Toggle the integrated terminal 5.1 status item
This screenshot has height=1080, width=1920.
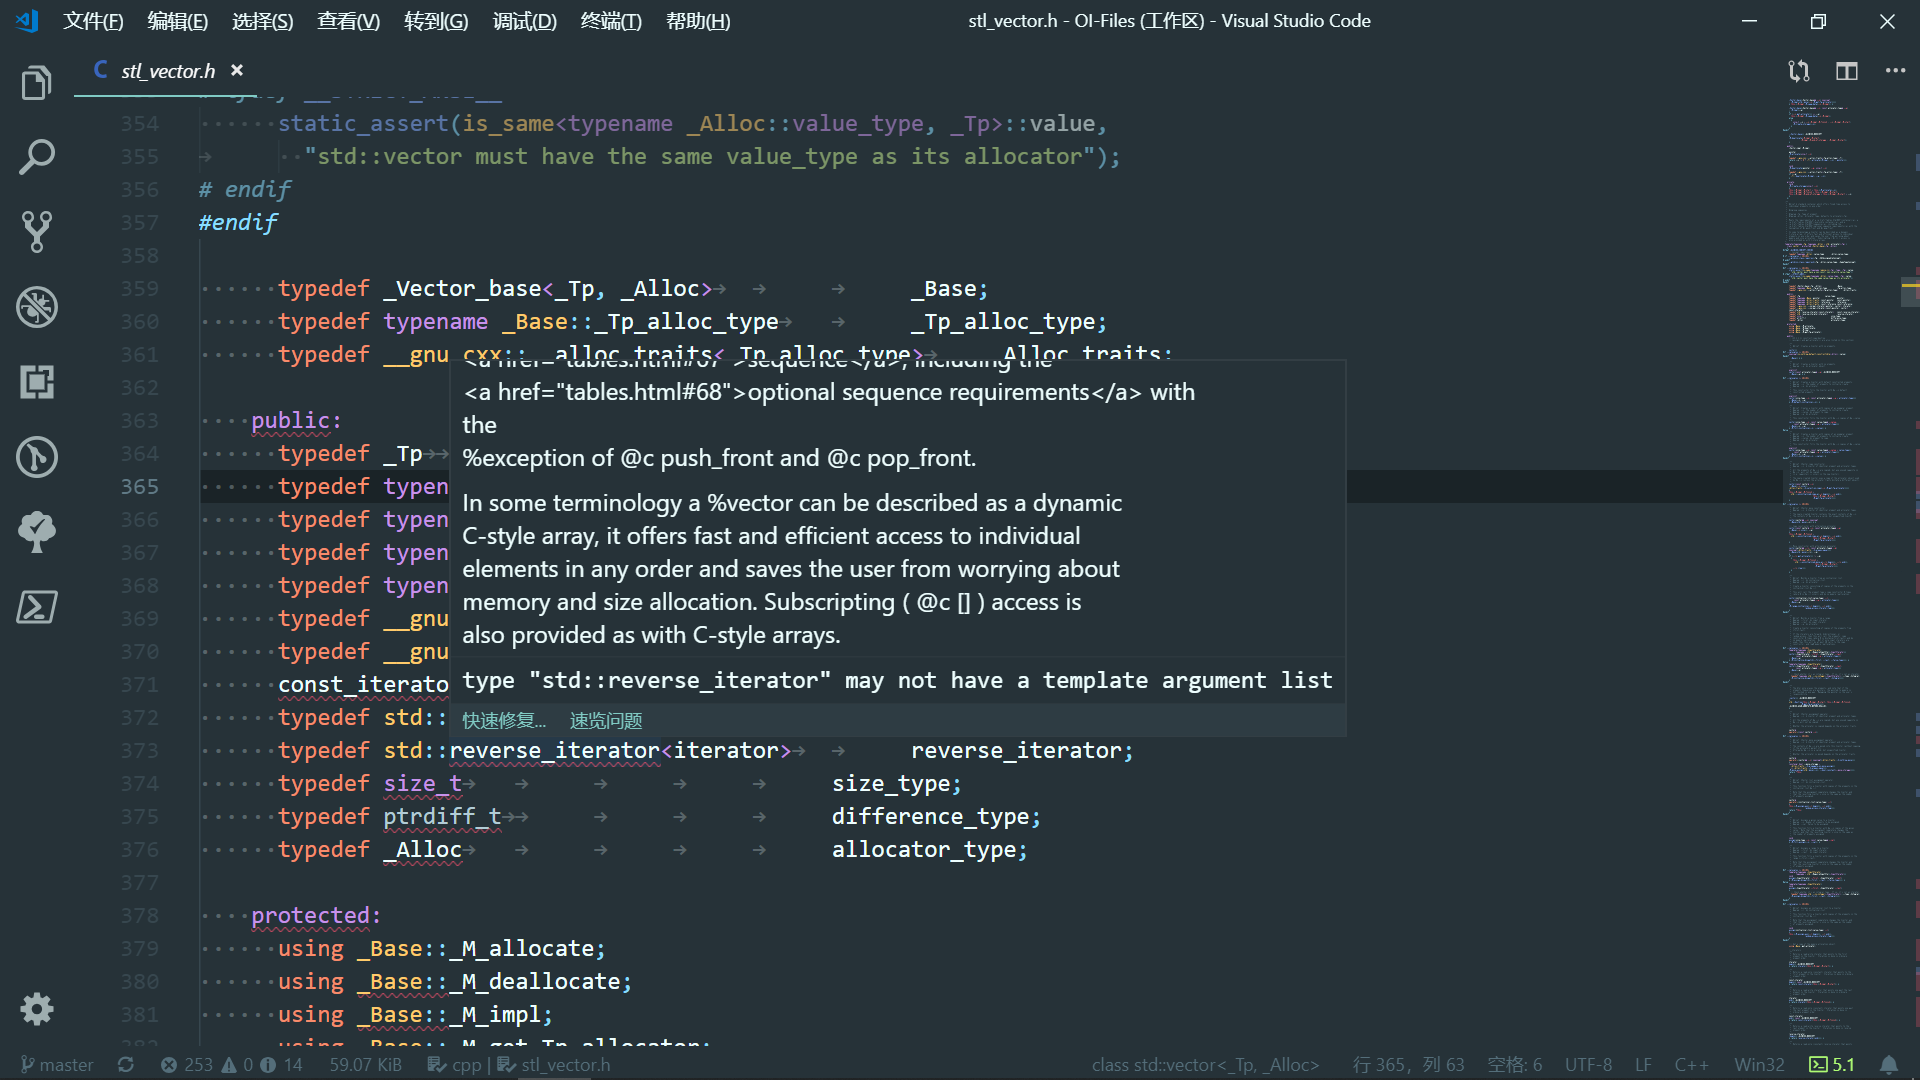coord(1833,1064)
